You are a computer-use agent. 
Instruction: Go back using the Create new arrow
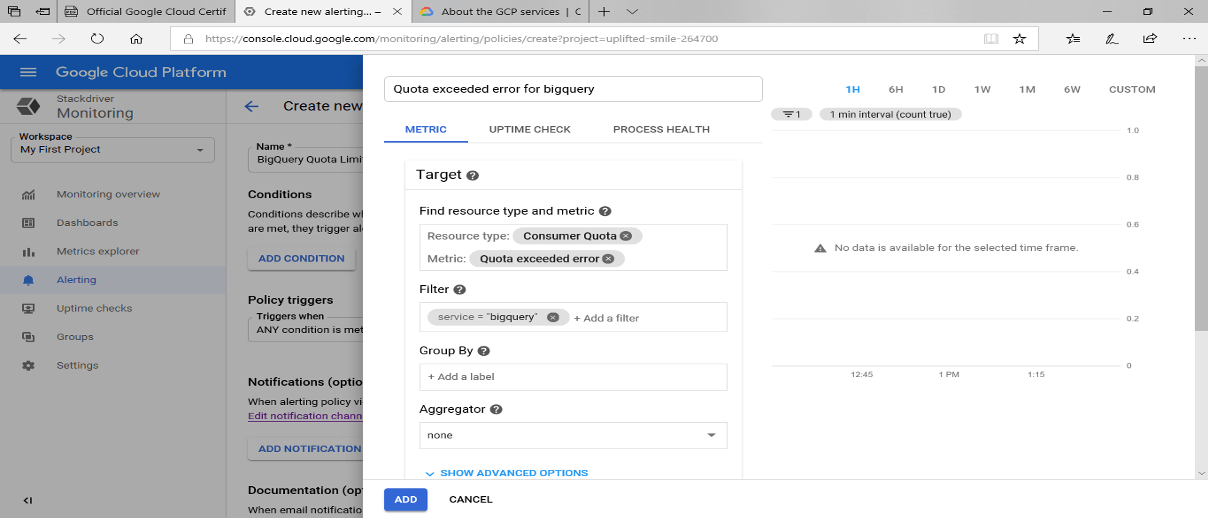(x=252, y=106)
